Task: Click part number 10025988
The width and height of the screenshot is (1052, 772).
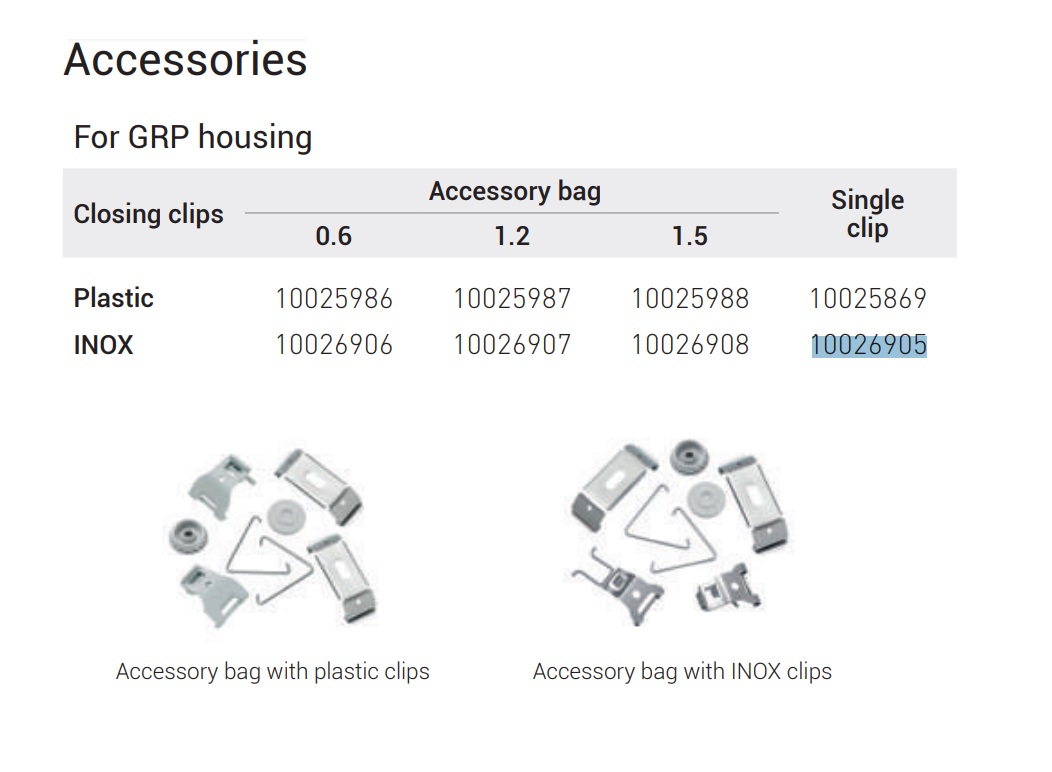Action: [x=690, y=298]
